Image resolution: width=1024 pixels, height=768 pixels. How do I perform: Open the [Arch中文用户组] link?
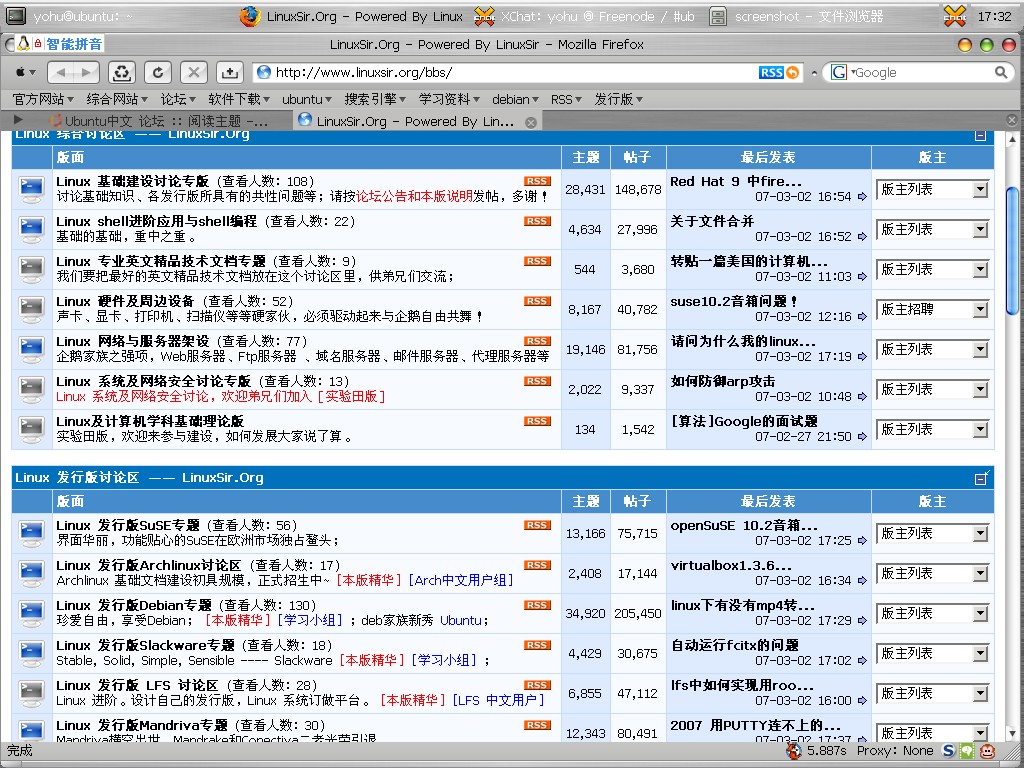coord(461,580)
